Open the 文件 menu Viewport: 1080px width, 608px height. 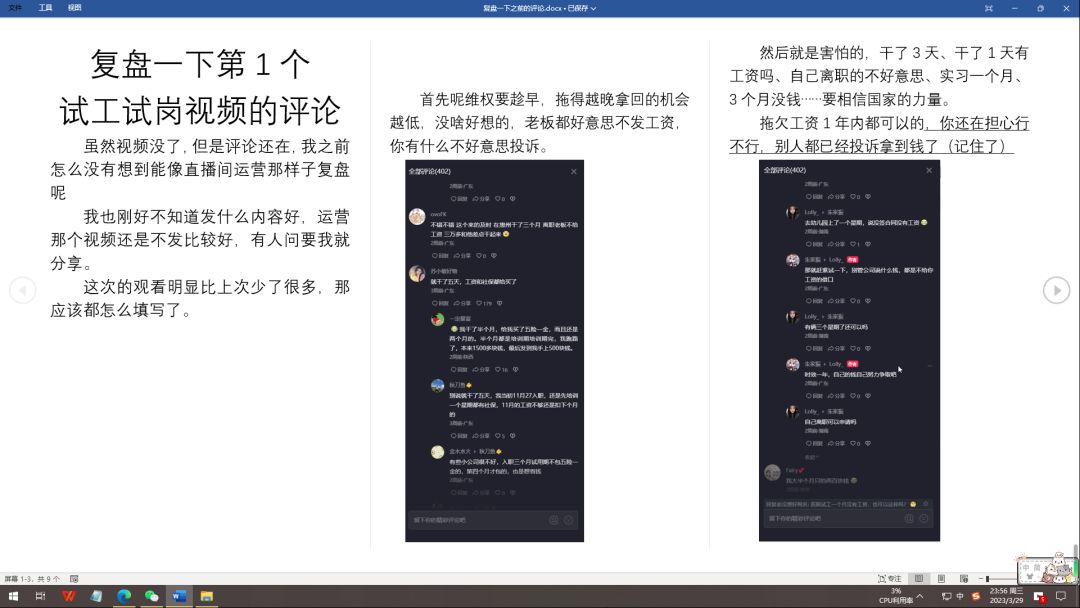(14, 8)
